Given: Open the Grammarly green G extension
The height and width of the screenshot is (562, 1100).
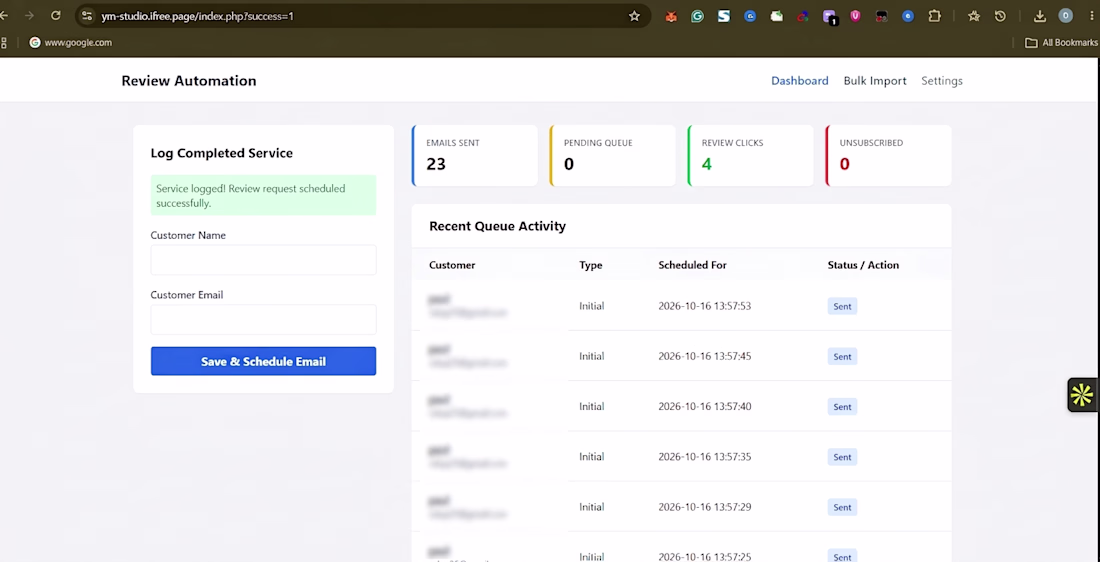Looking at the screenshot, I should [x=697, y=16].
